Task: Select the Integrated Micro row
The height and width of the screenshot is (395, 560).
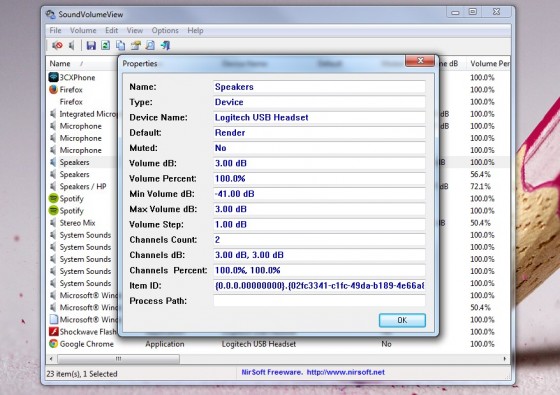Action: 88,114
